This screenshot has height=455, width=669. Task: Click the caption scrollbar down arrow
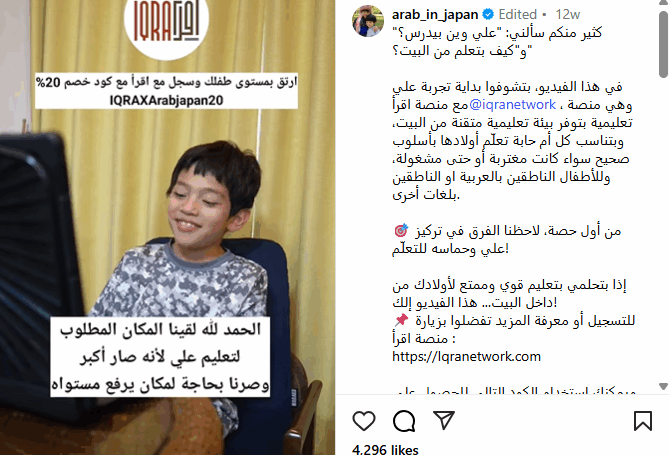663,386
